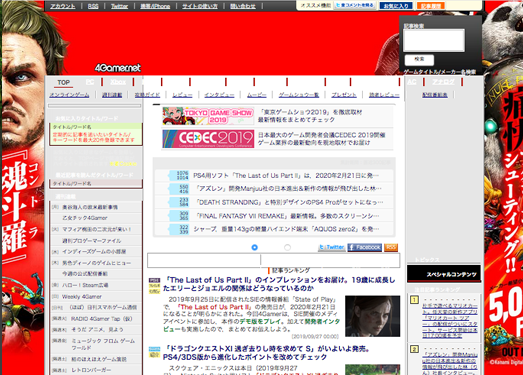Image resolution: width=523 pixels, height=375 pixels.
Task: Click the 本日Cookie link in sidebar
Action: pyautogui.click(x=123, y=163)
